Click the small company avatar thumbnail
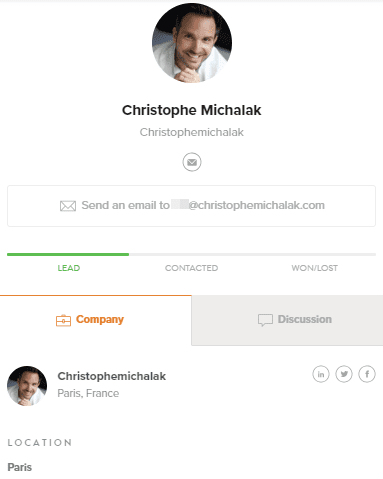Screen dimensions: 383x479 coord(27,386)
